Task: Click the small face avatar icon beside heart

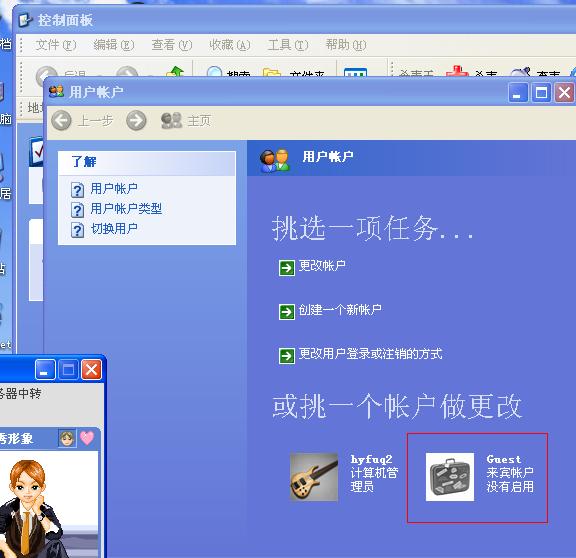Action: pyautogui.click(x=67, y=438)
